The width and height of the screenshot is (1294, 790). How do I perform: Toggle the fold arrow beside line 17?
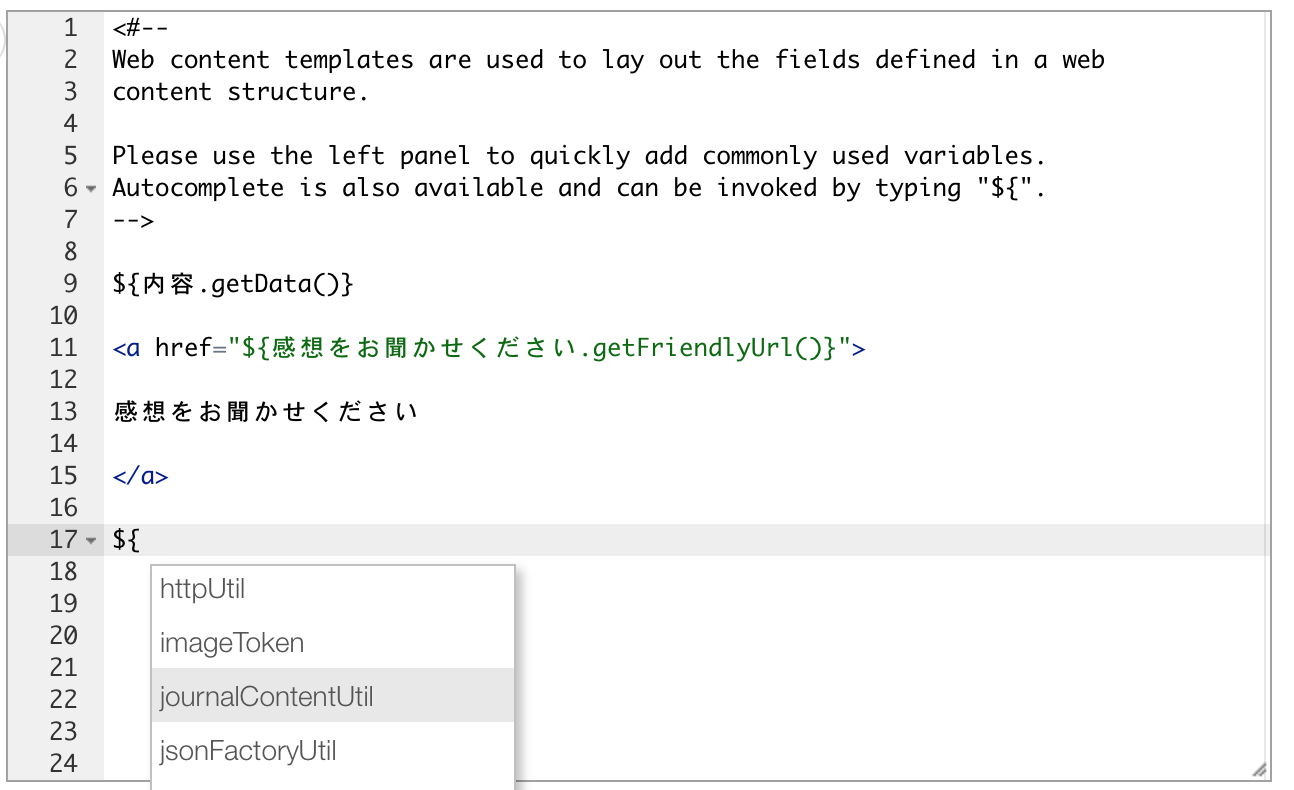[x=91, y=541]
